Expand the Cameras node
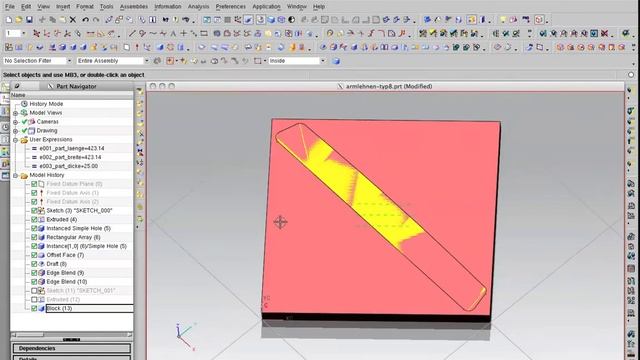Screen dimensions: 640x360 [16, 122]
